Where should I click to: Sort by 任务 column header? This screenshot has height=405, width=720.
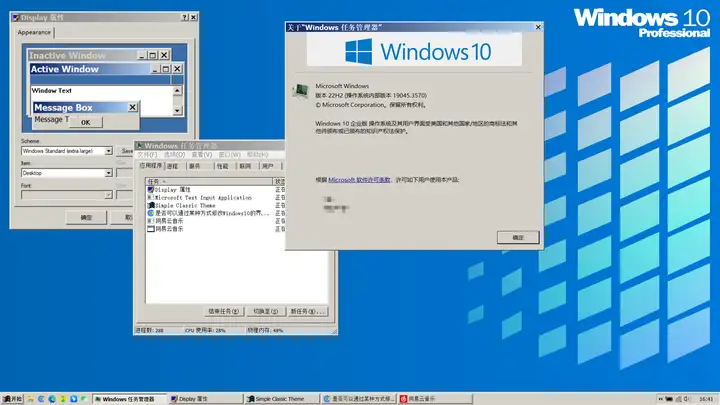coord(209,181)
